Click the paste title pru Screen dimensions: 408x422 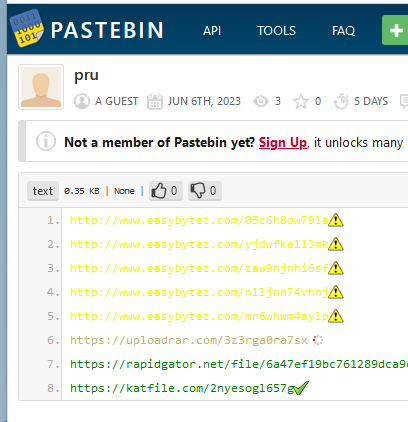click(86, 75)
